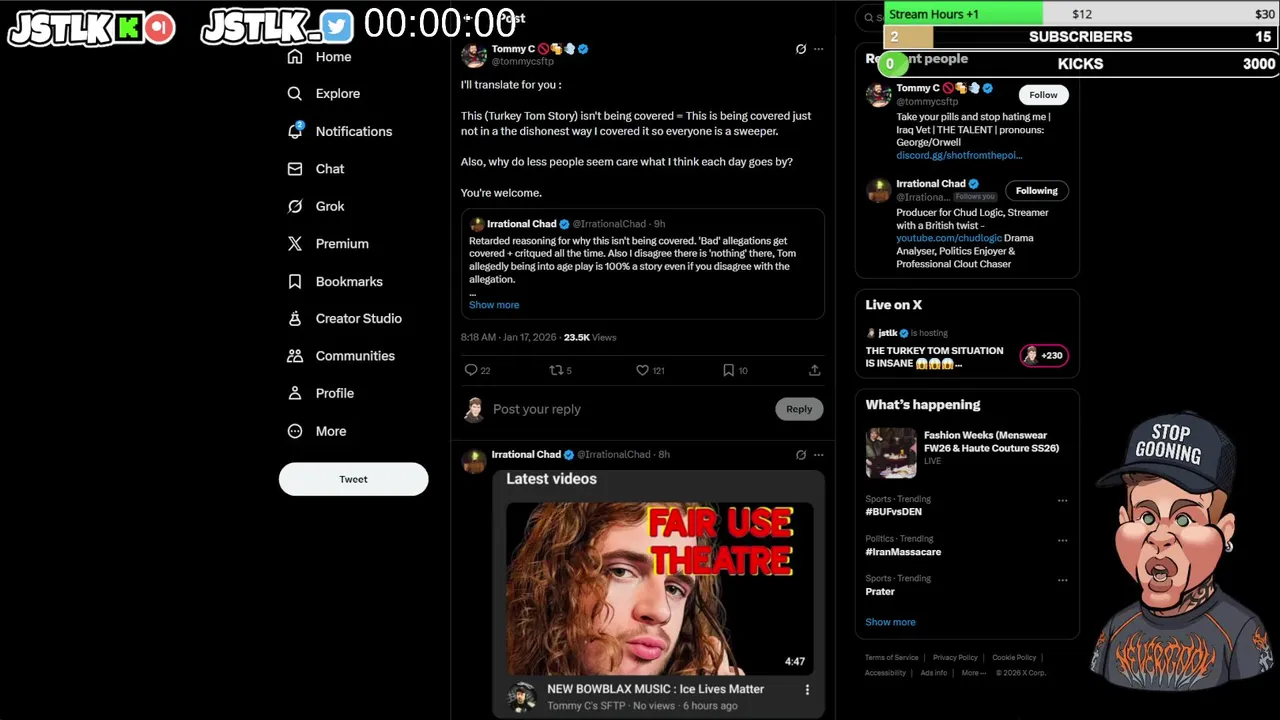
Task: Open Fashion Weeks live event thumbnail
Action: [891, 453]
